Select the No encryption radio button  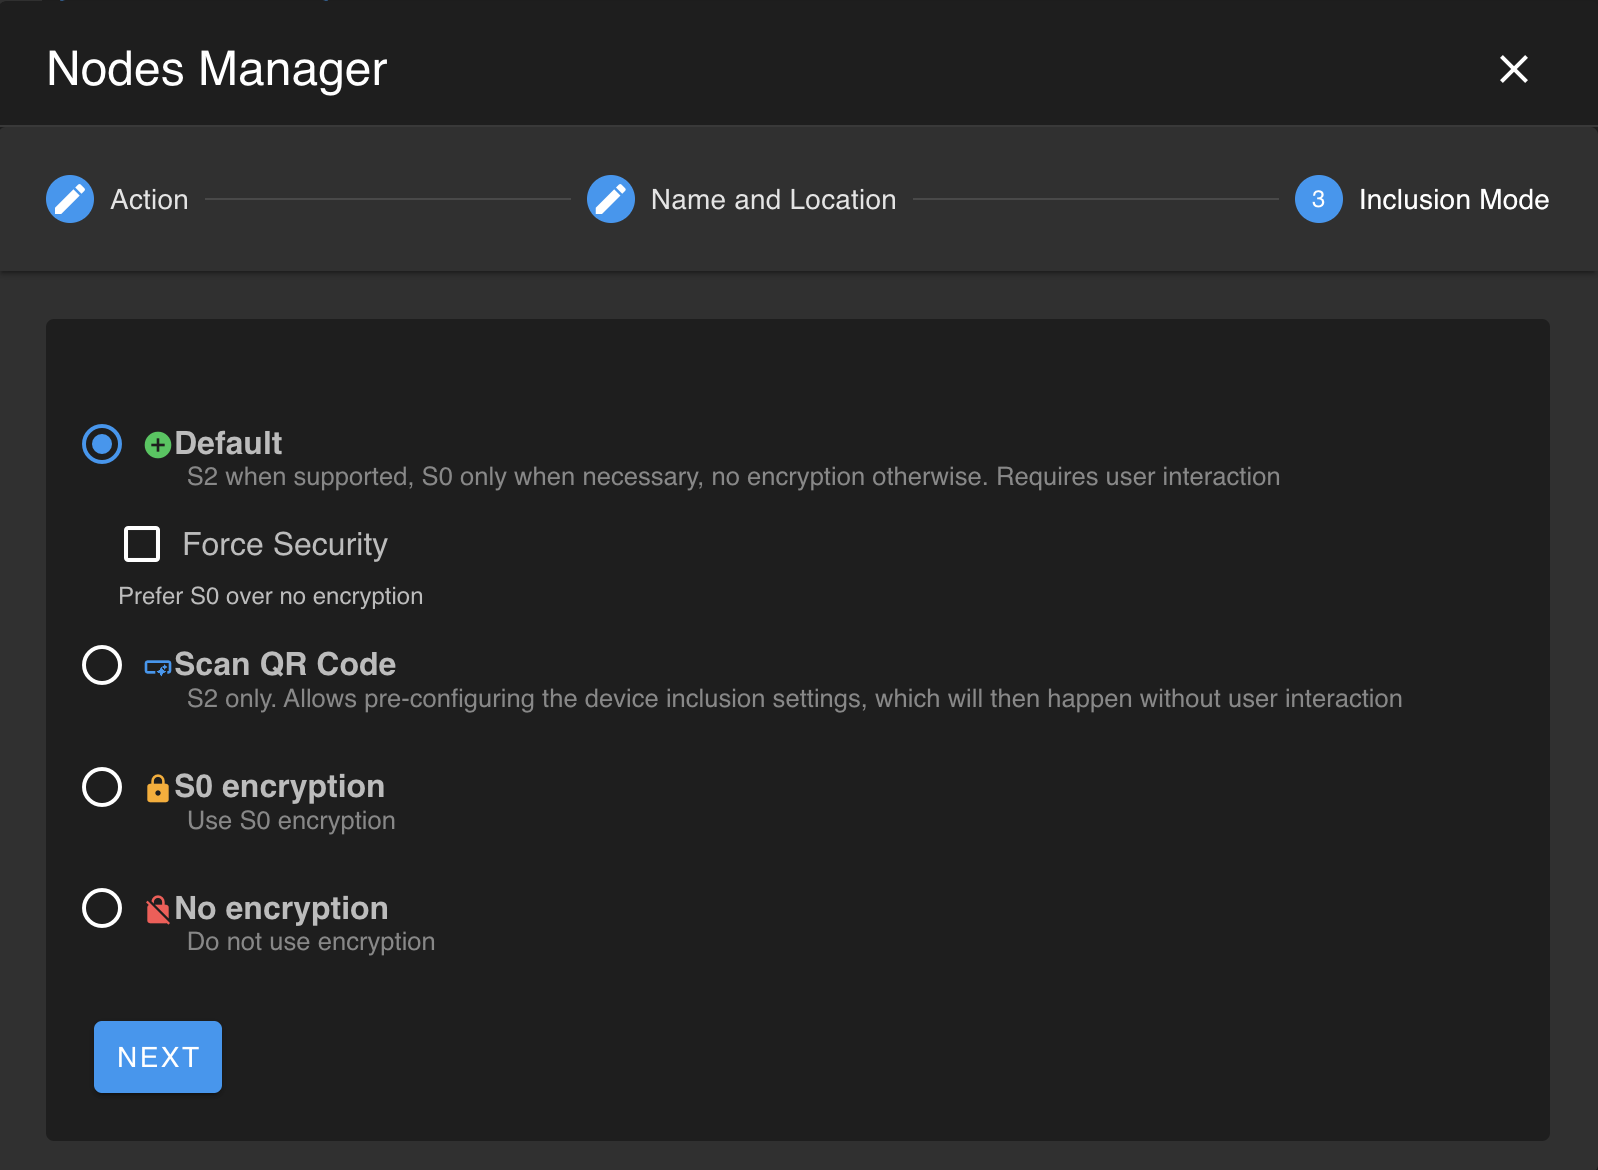pyautogui.click(x=102, y=908)
